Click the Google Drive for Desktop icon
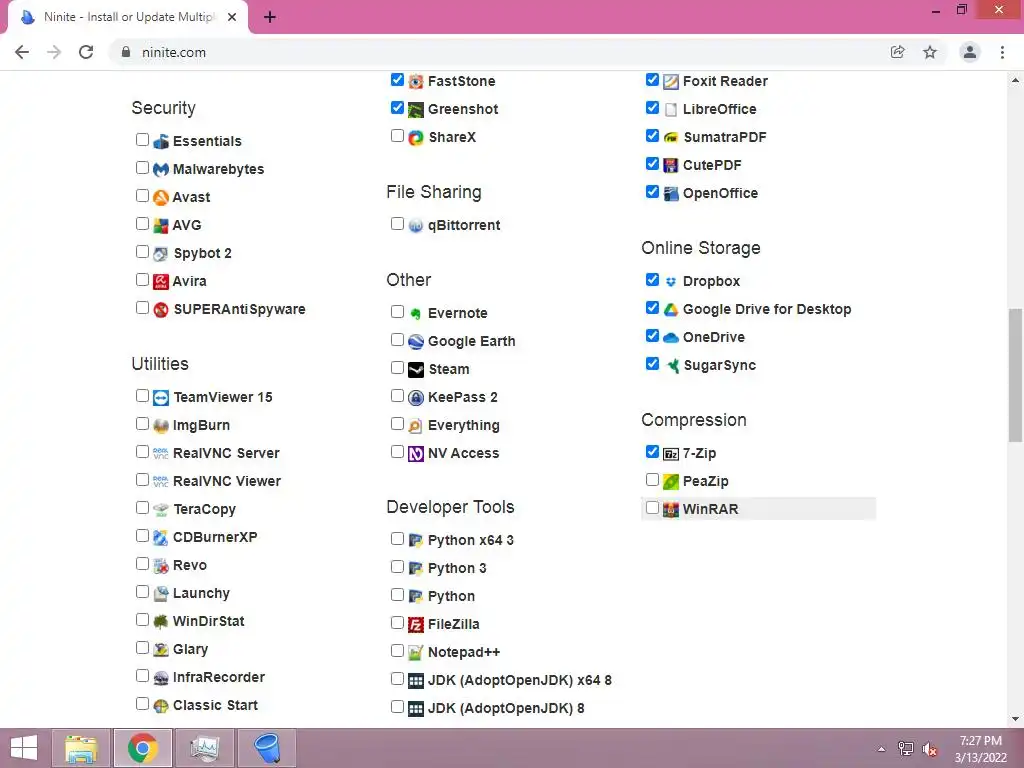The height and width of the screenshot is (768, 1024). click(x=671, y=310)
